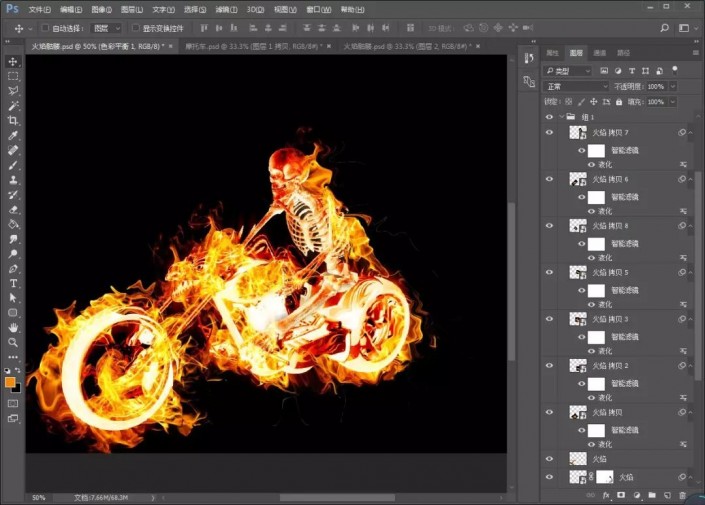The width and height of the screenshot is (705, 505).
Task: Select the Rectangle shape tool
Action: click(13, 313)
